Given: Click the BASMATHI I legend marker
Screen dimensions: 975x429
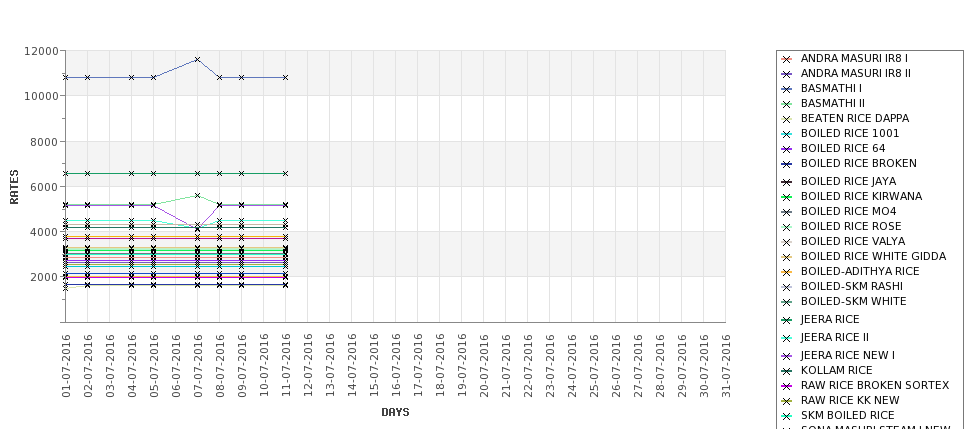Looking at the screenshot, I should point(787,90).
